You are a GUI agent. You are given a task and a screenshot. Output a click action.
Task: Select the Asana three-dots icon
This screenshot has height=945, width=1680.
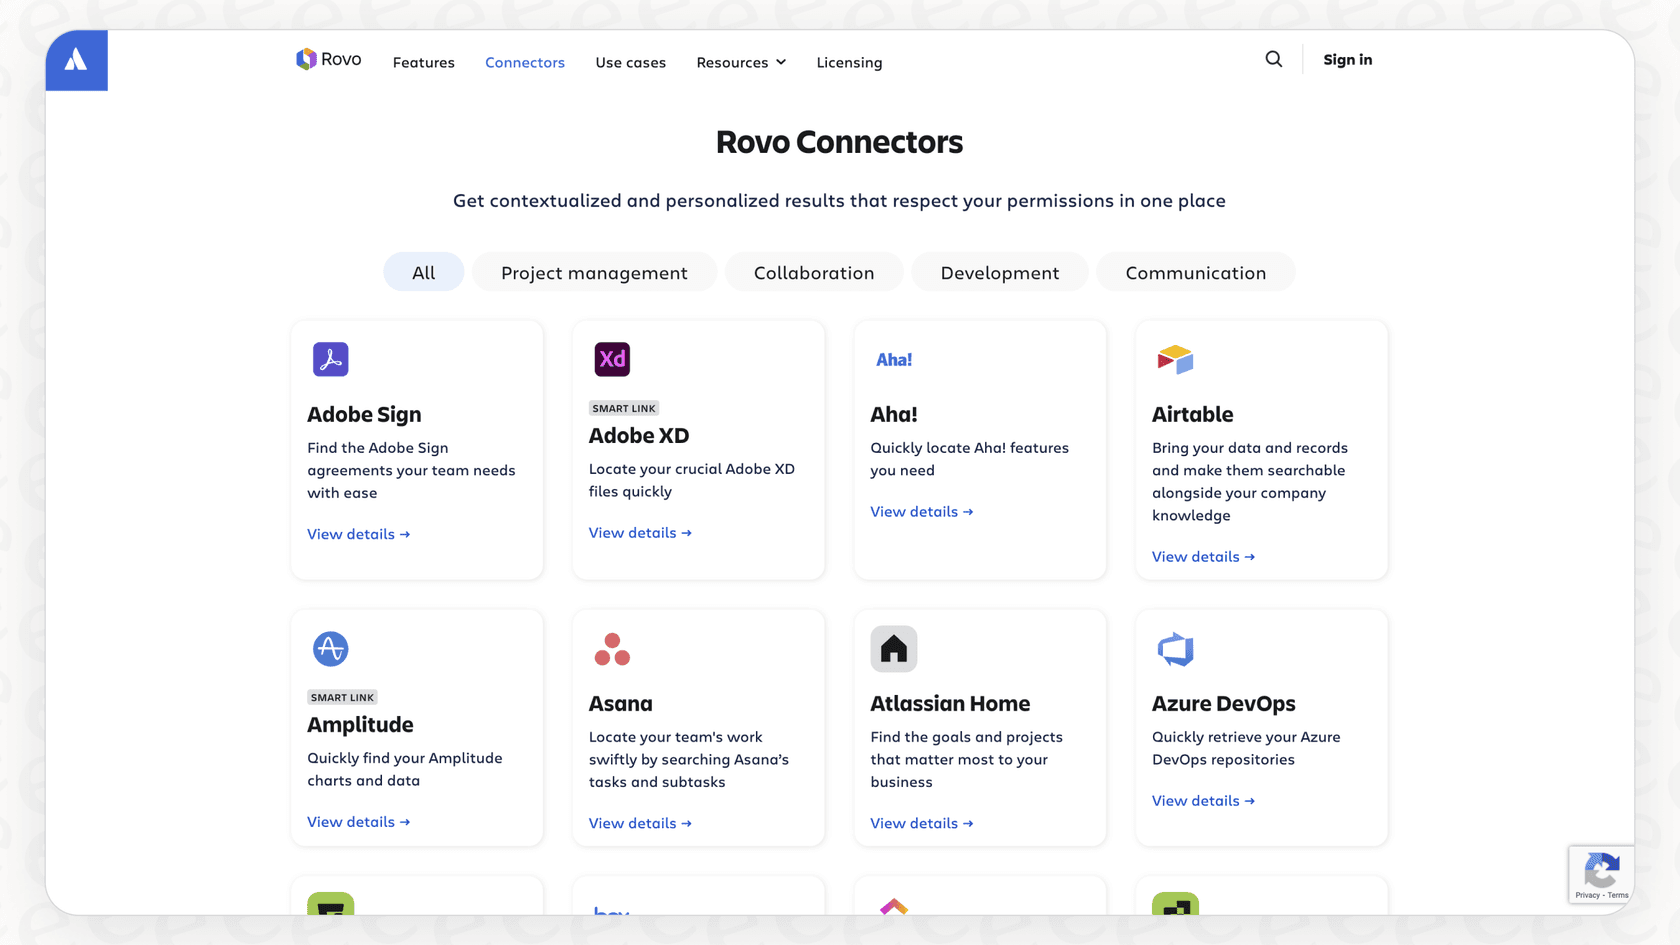(x=612, y=648)
